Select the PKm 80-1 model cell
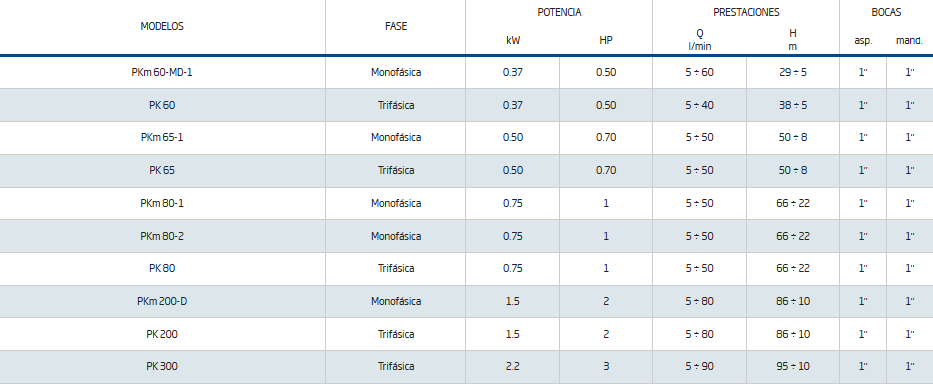 (162, 203)
